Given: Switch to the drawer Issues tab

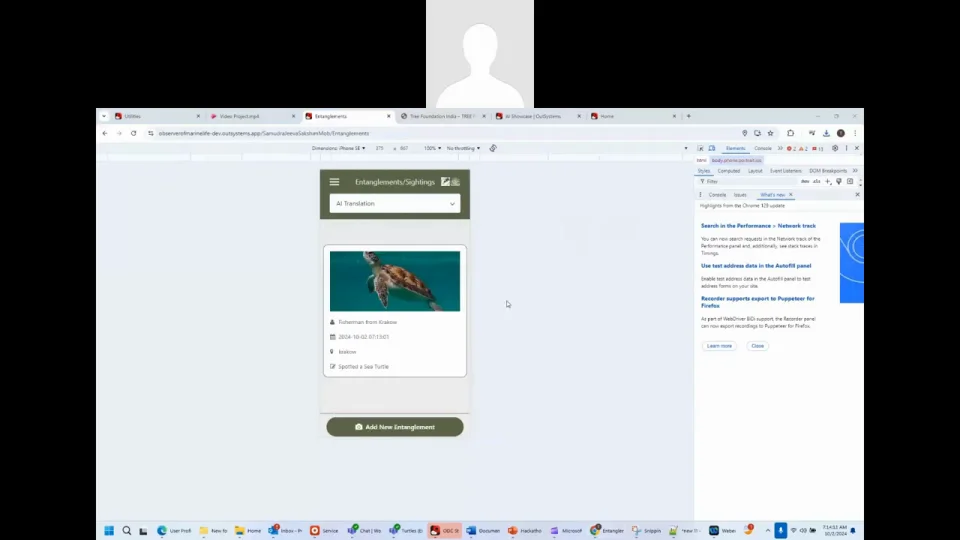Looking at the screenshot, I should tap(740, 195).
